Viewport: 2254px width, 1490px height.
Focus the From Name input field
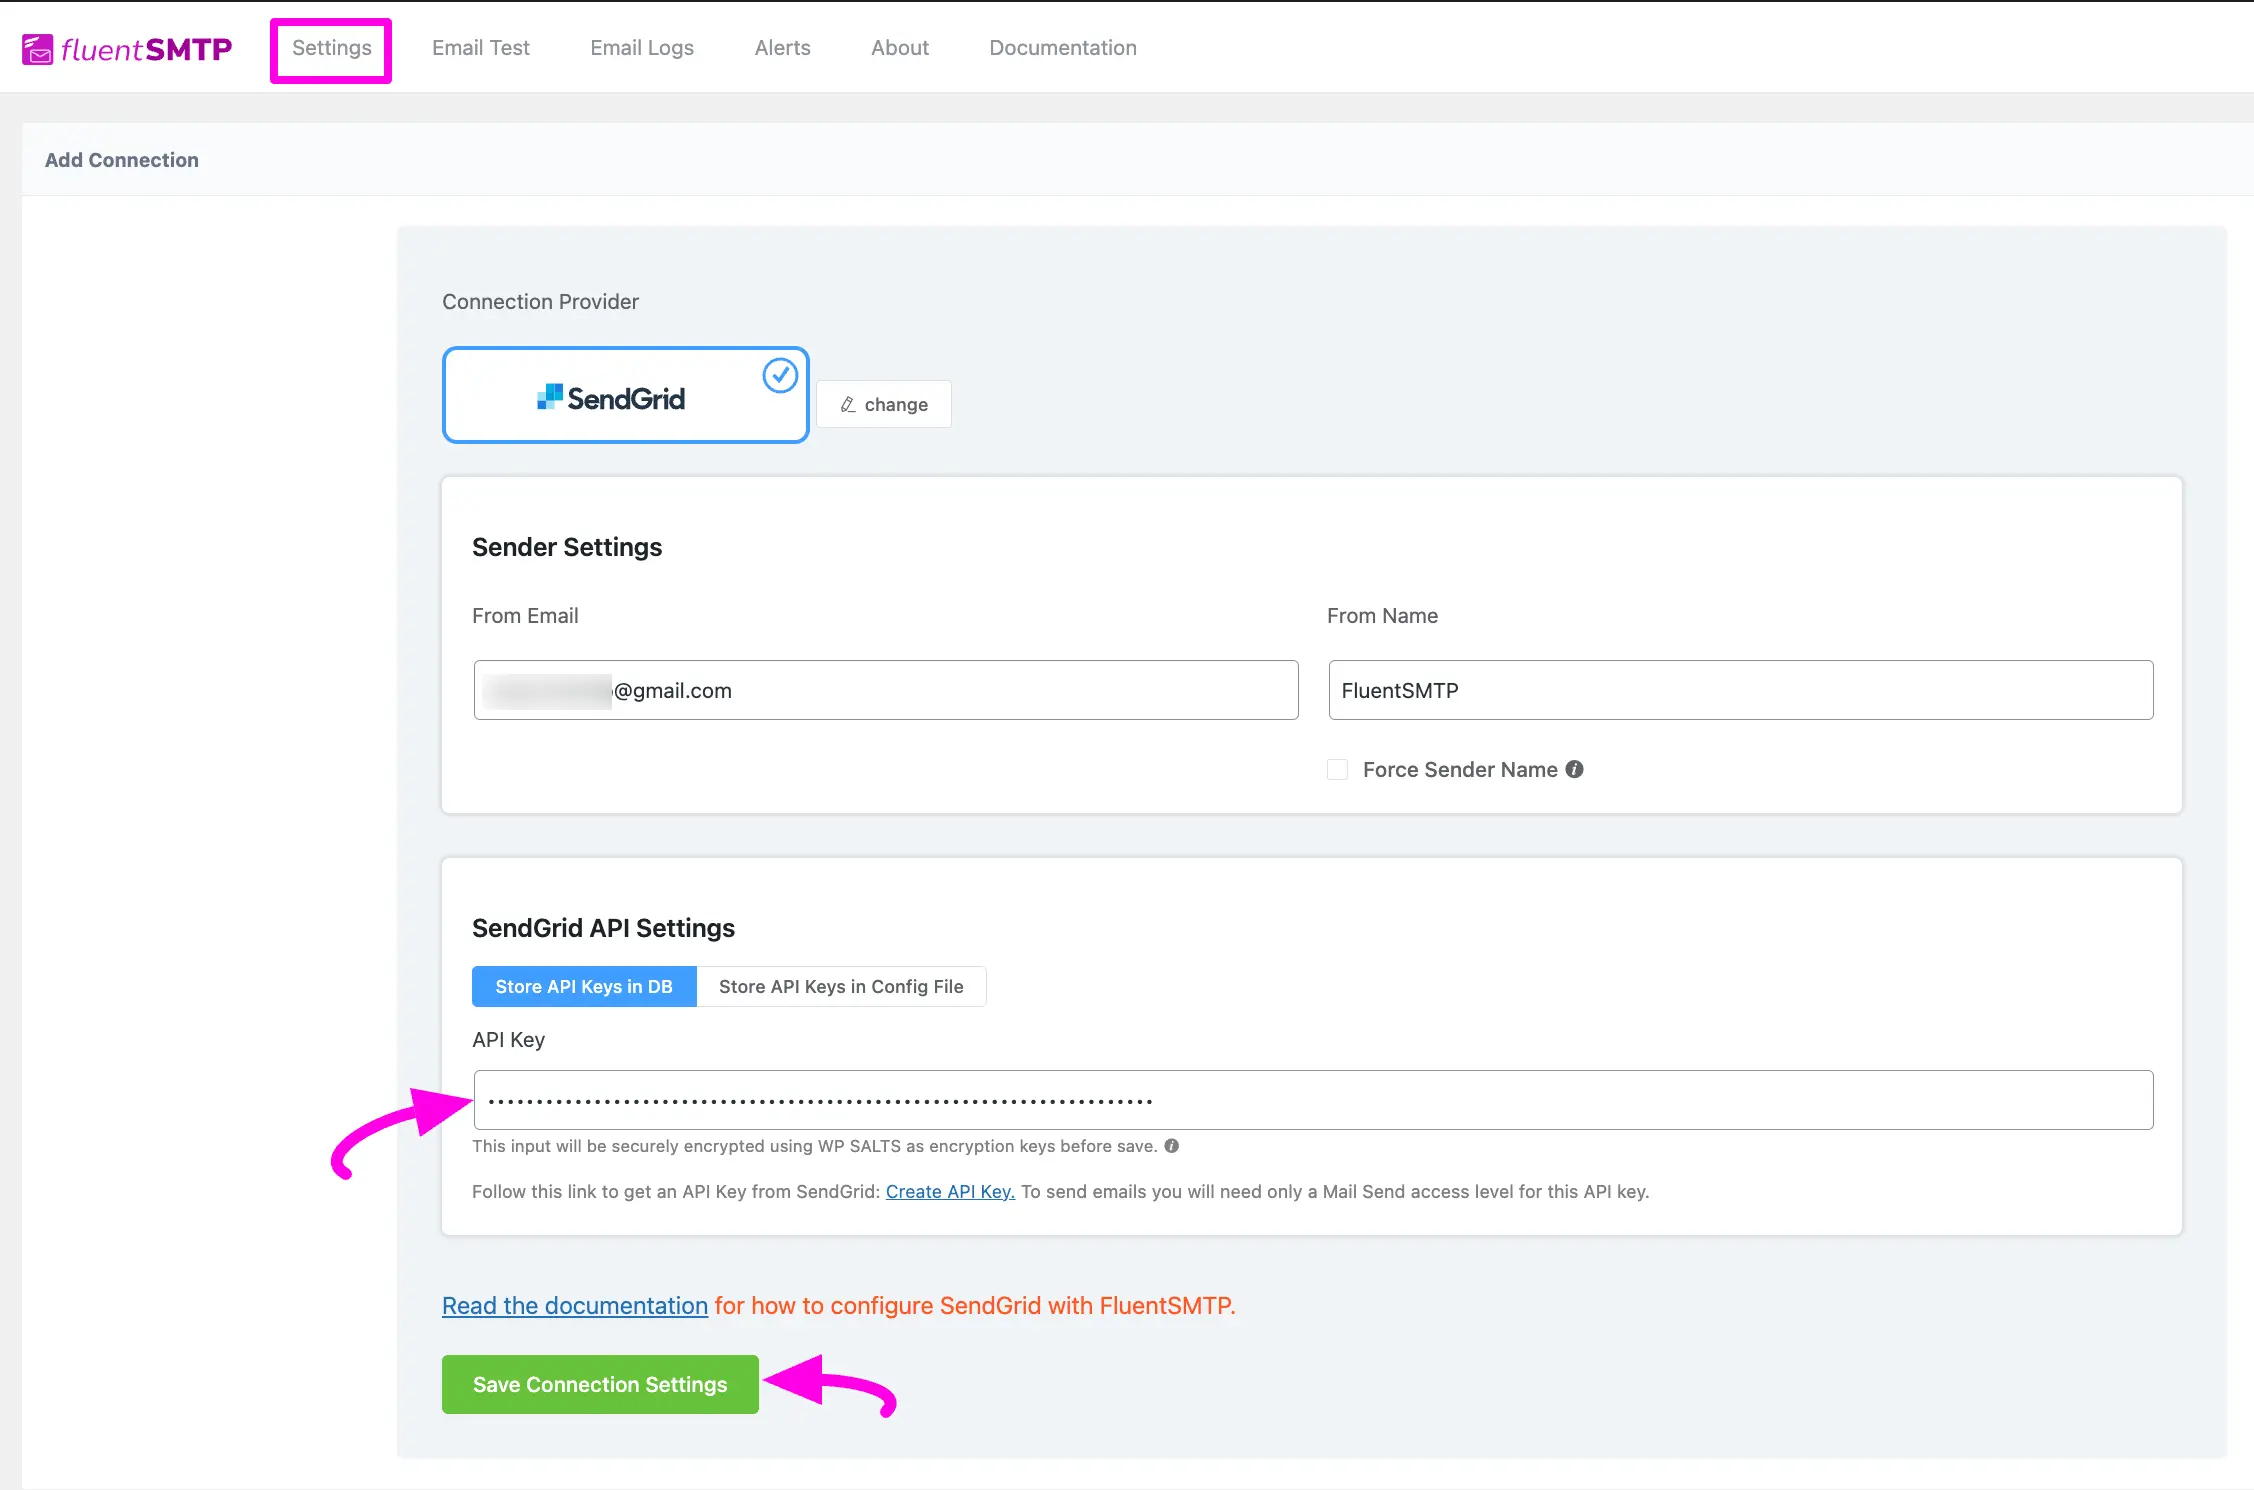pos(1740,690)
